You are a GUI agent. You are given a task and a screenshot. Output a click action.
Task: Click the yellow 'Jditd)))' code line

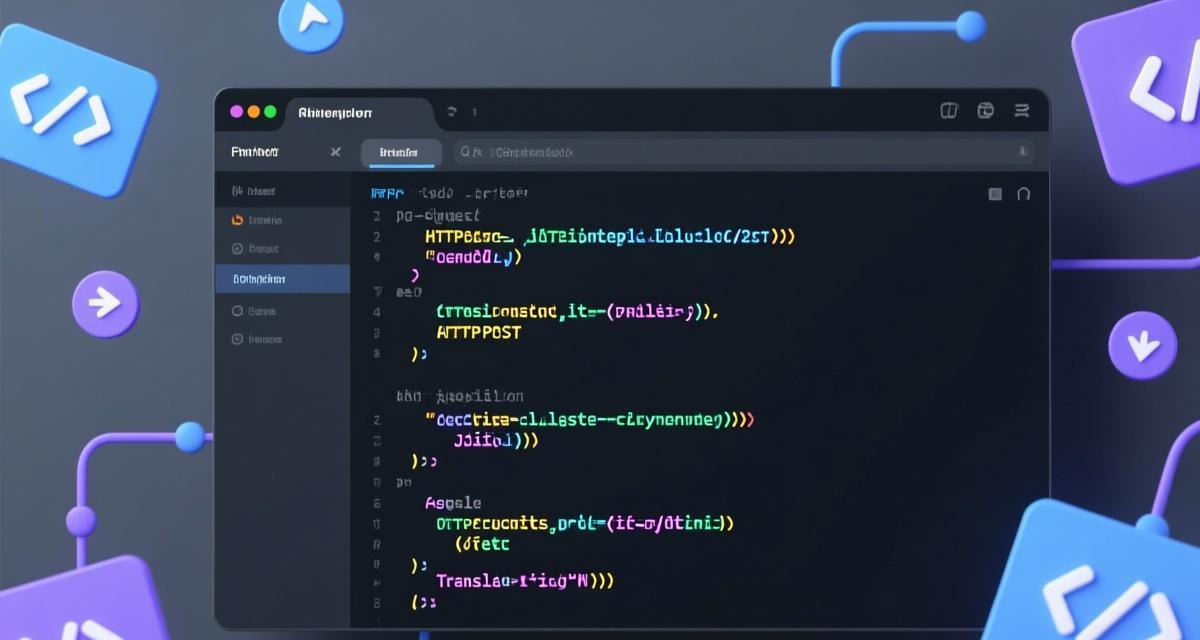click(496, 440)
